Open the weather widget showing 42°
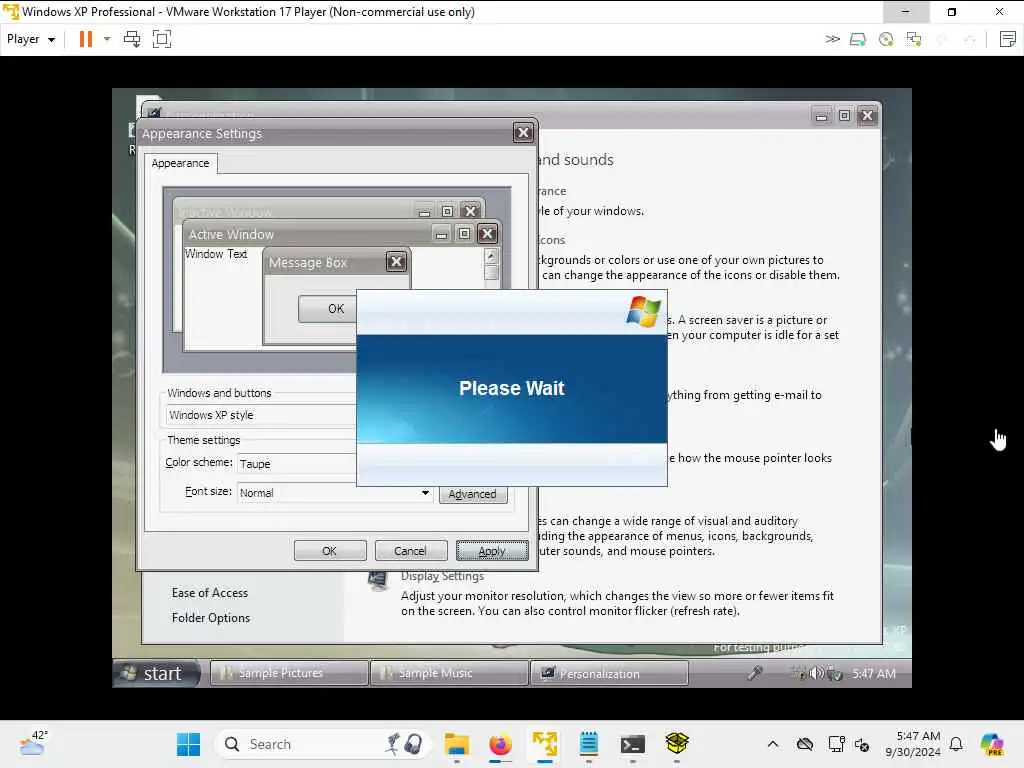 pyautogui.click(x=33, y=743)
